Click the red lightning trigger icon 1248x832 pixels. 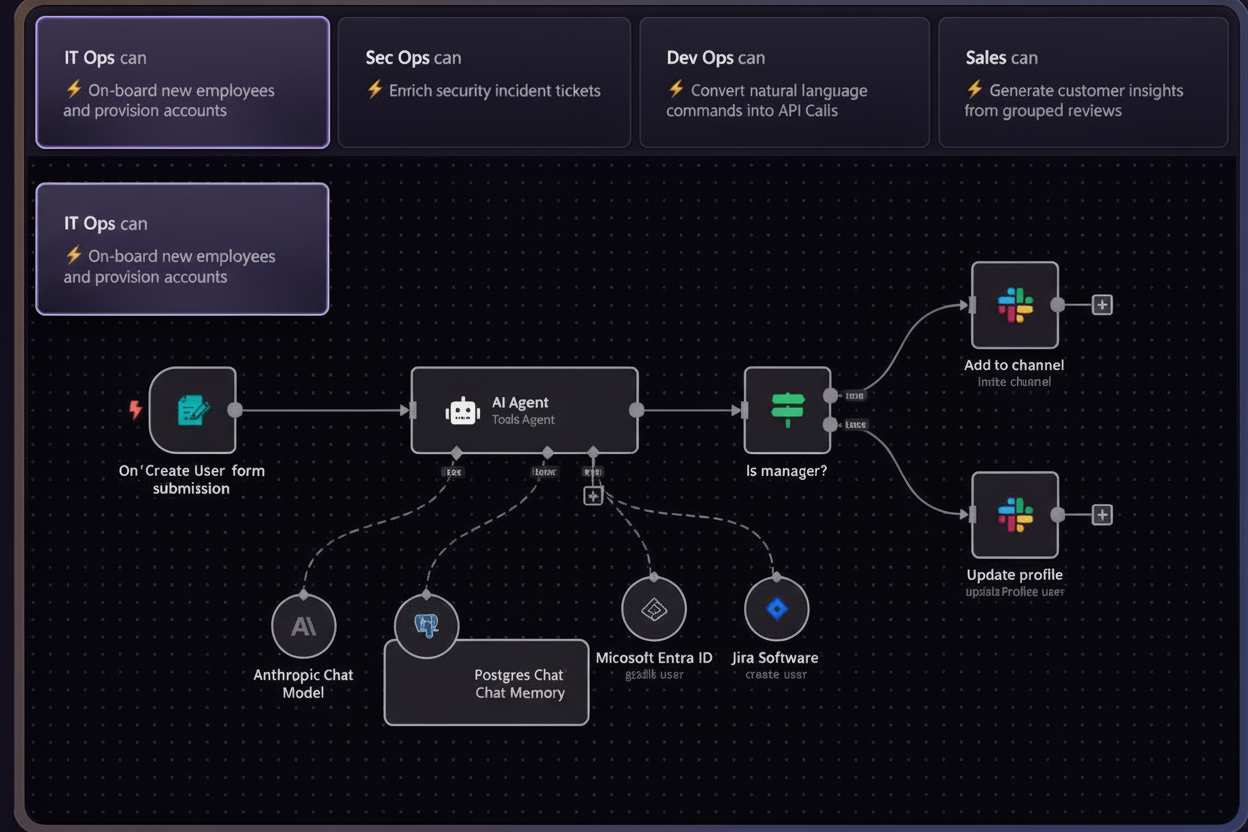[x=136, y=410]
